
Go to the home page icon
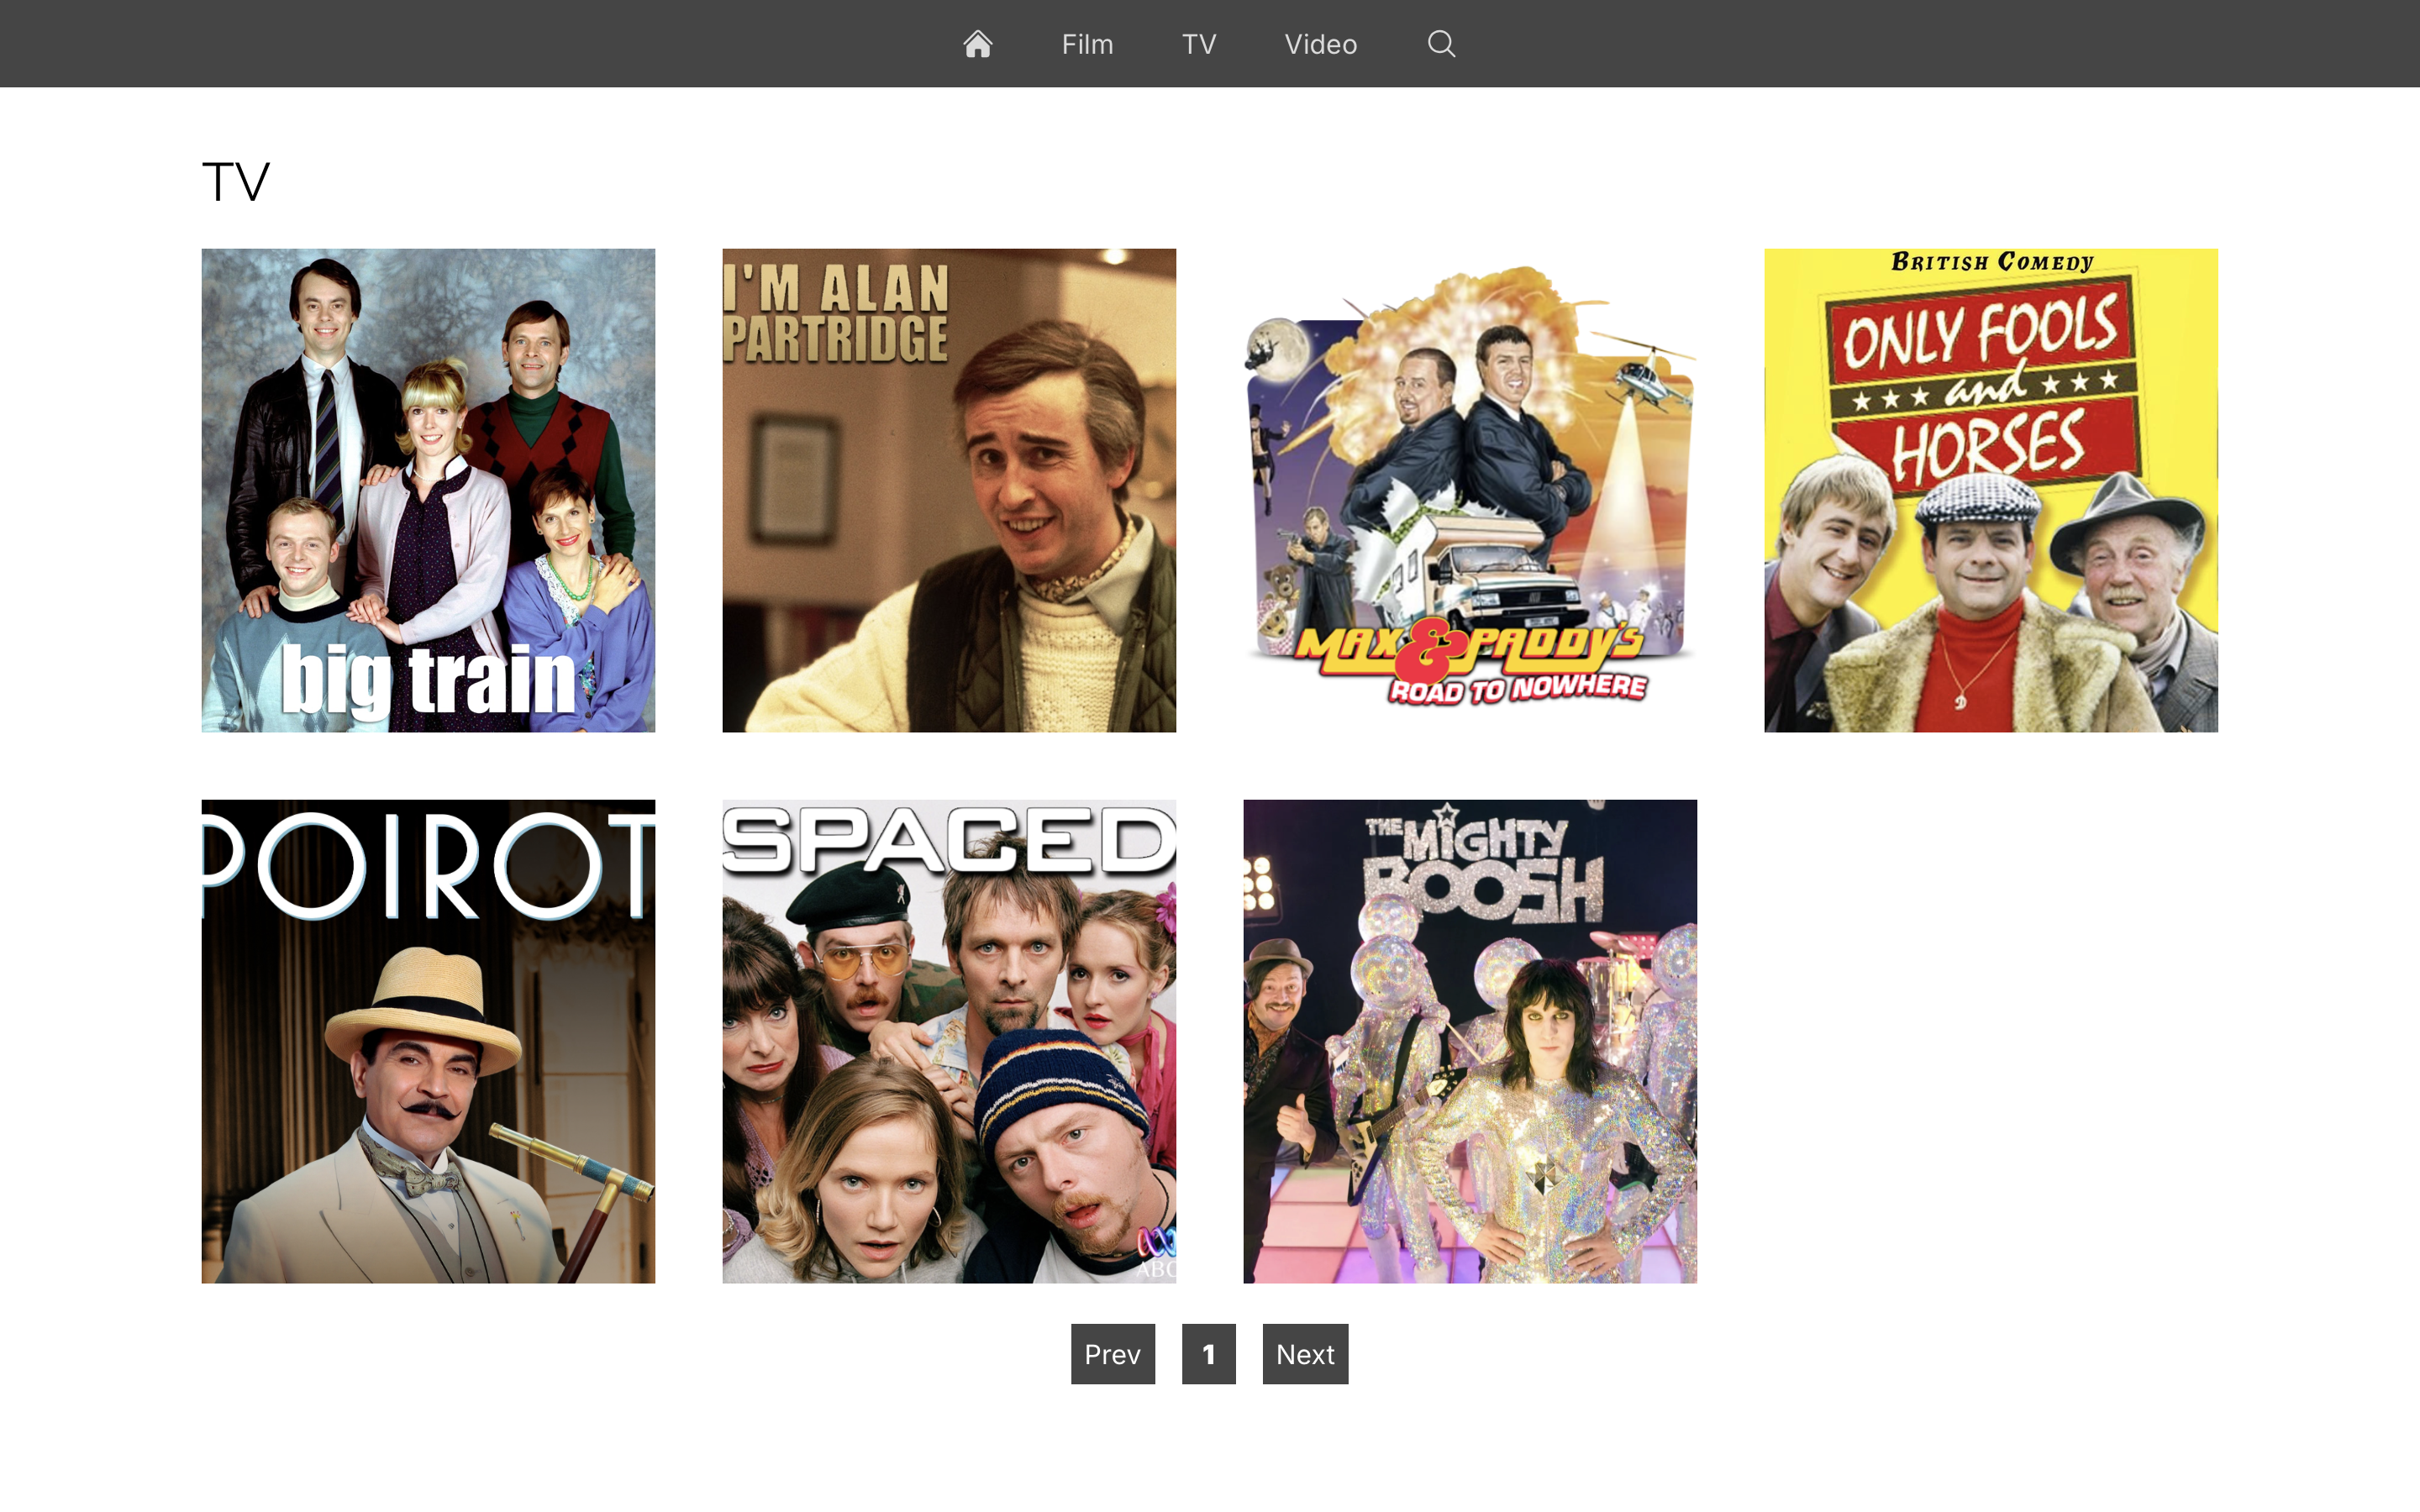[x=977, y=44]
